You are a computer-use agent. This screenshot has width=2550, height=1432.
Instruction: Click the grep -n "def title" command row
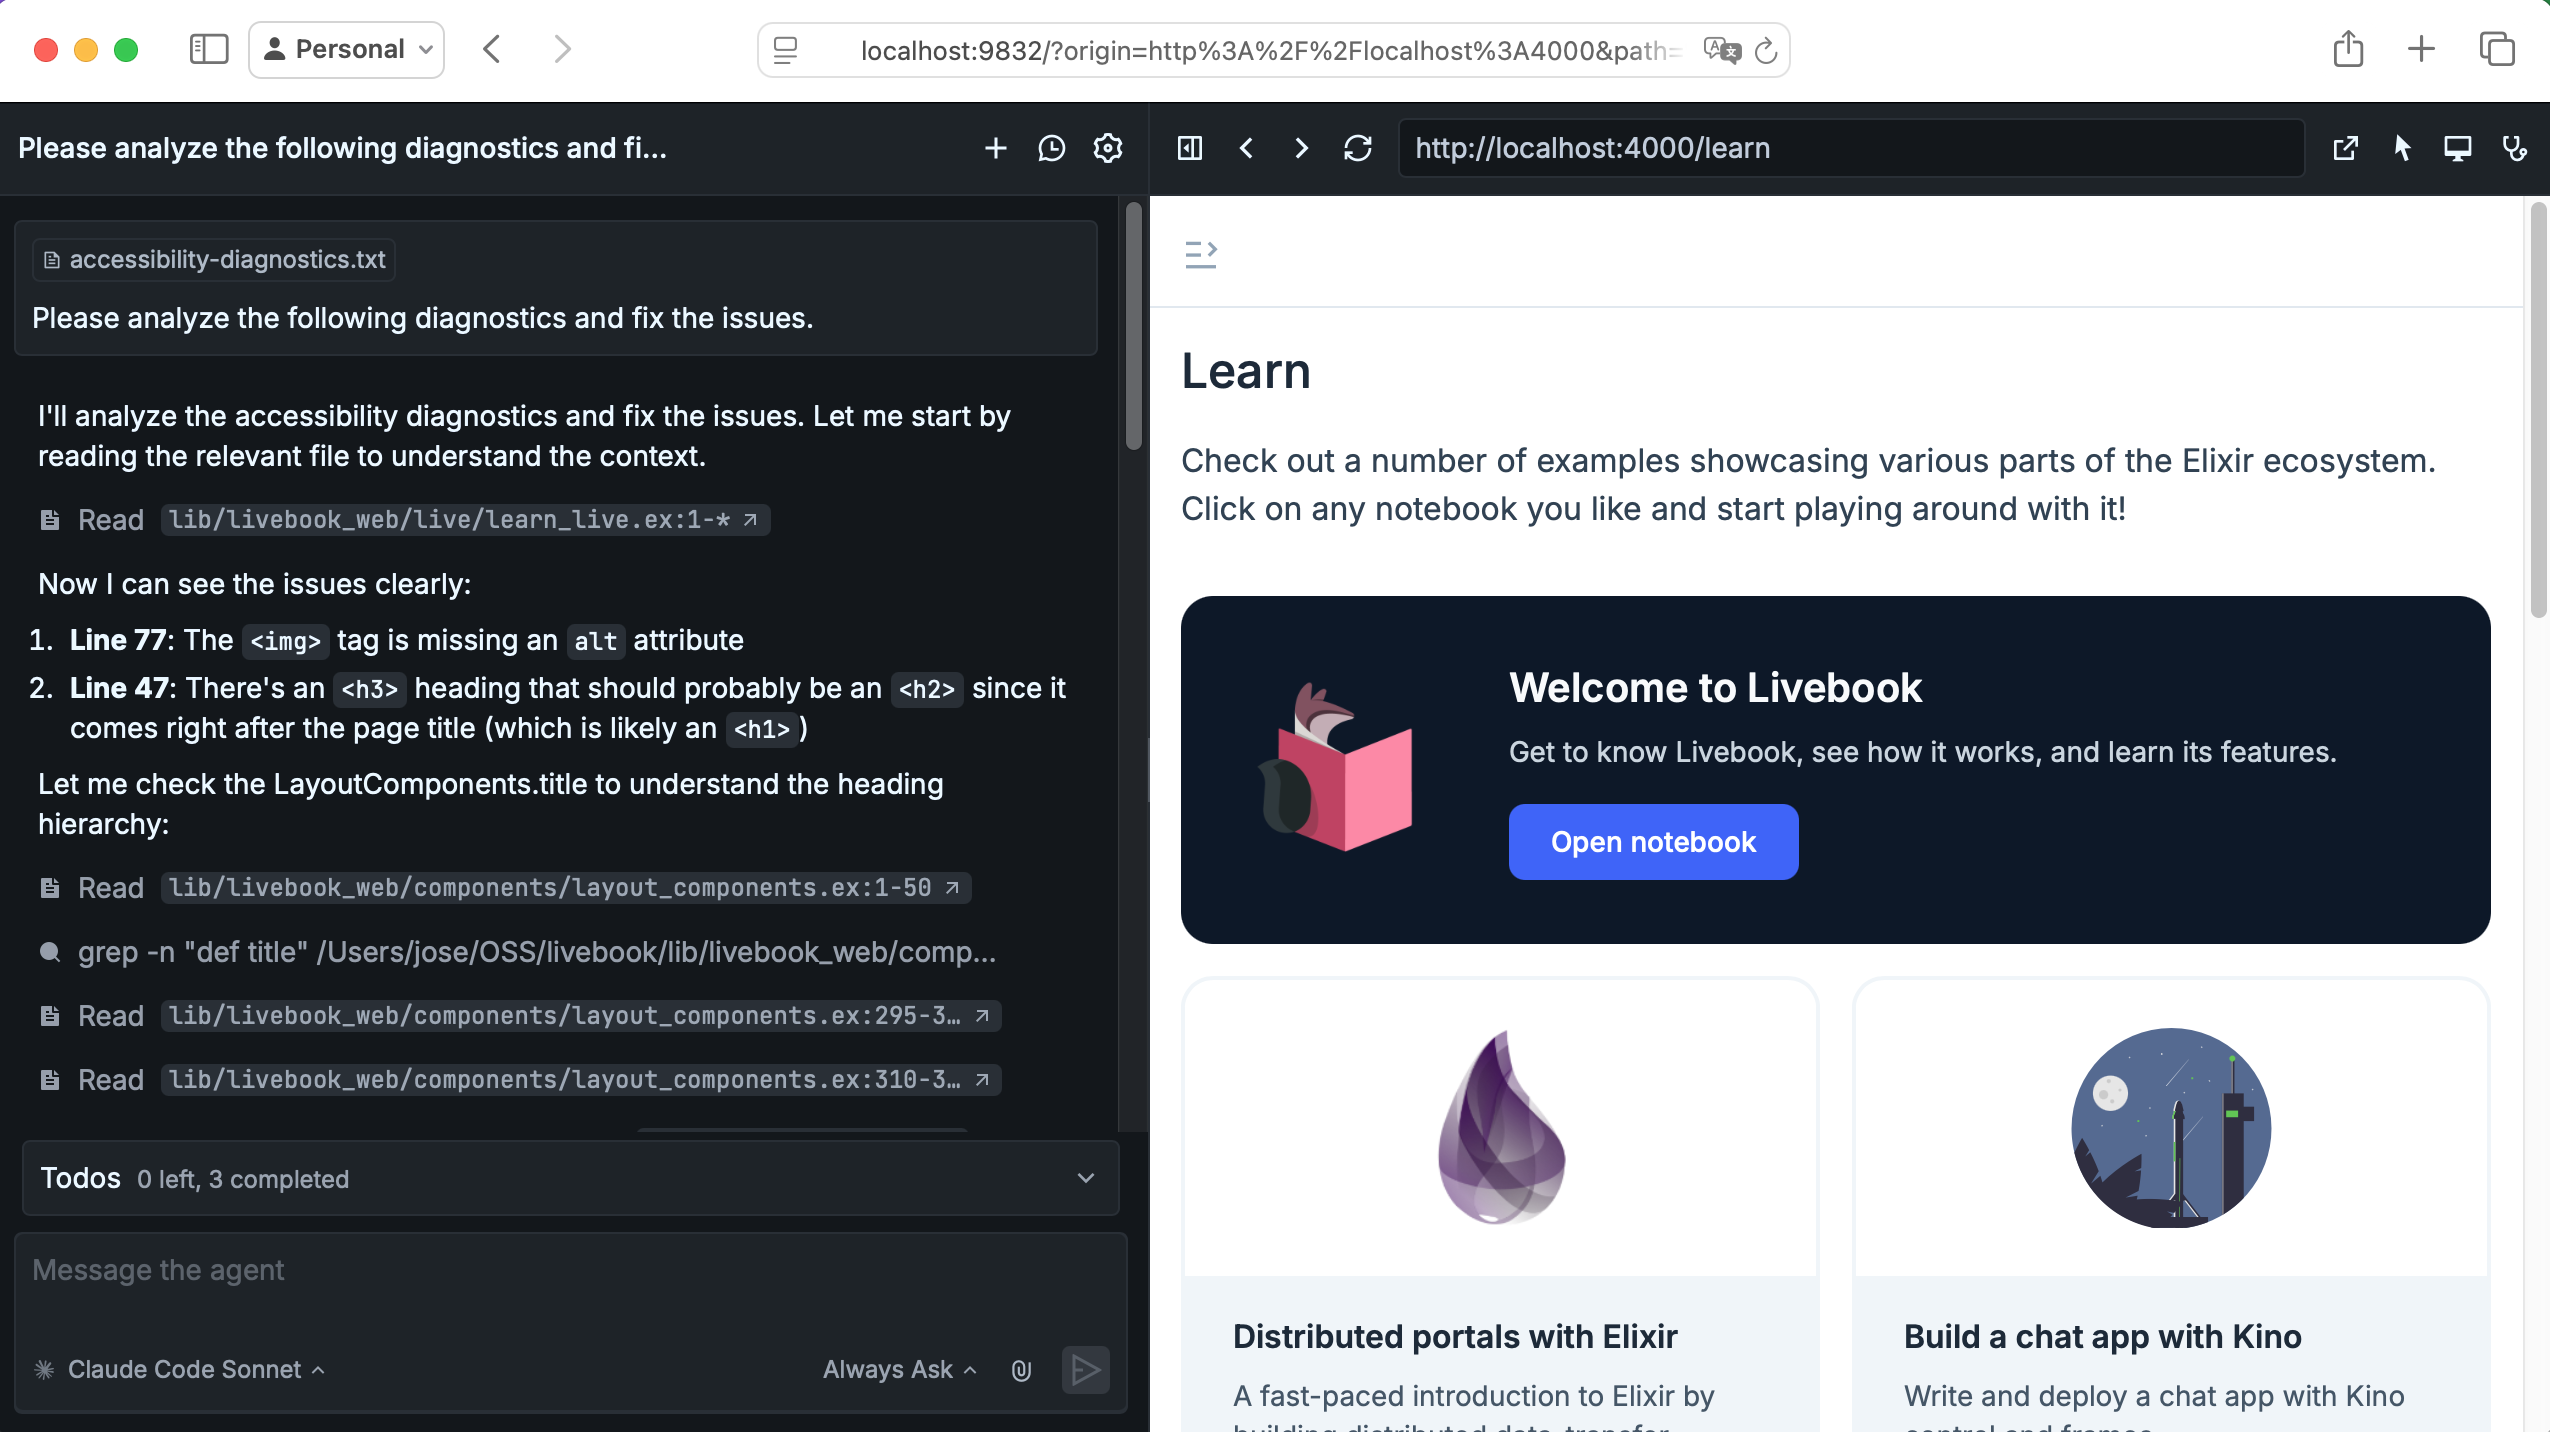click(x=517, y=952)
